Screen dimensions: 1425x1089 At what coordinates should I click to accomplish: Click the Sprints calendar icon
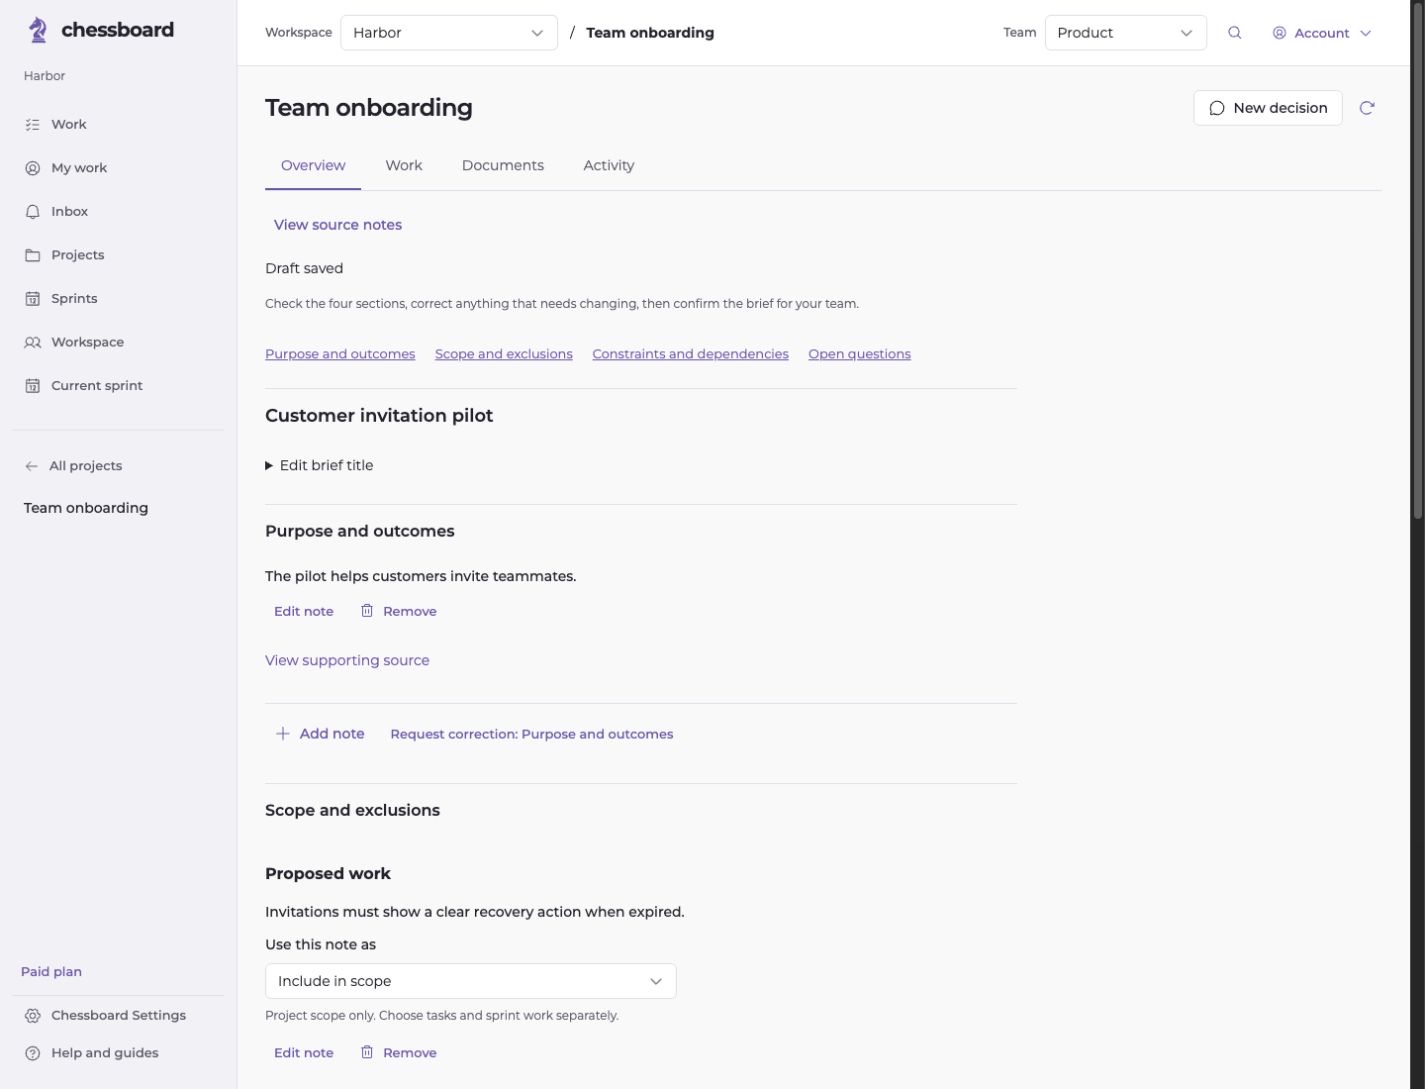click(32, 298)
